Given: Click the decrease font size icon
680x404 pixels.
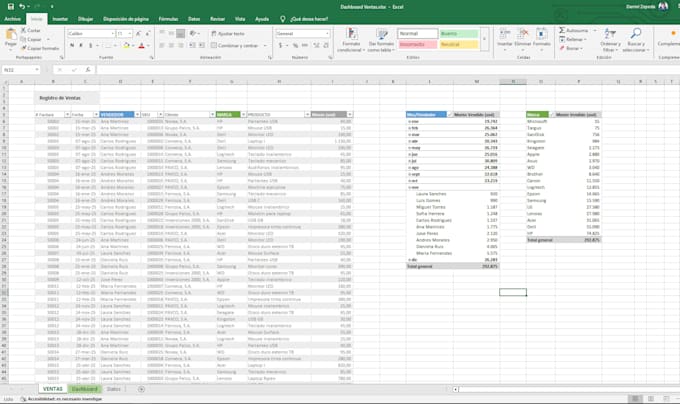Looking at the screenshot, I should (147, 33).
